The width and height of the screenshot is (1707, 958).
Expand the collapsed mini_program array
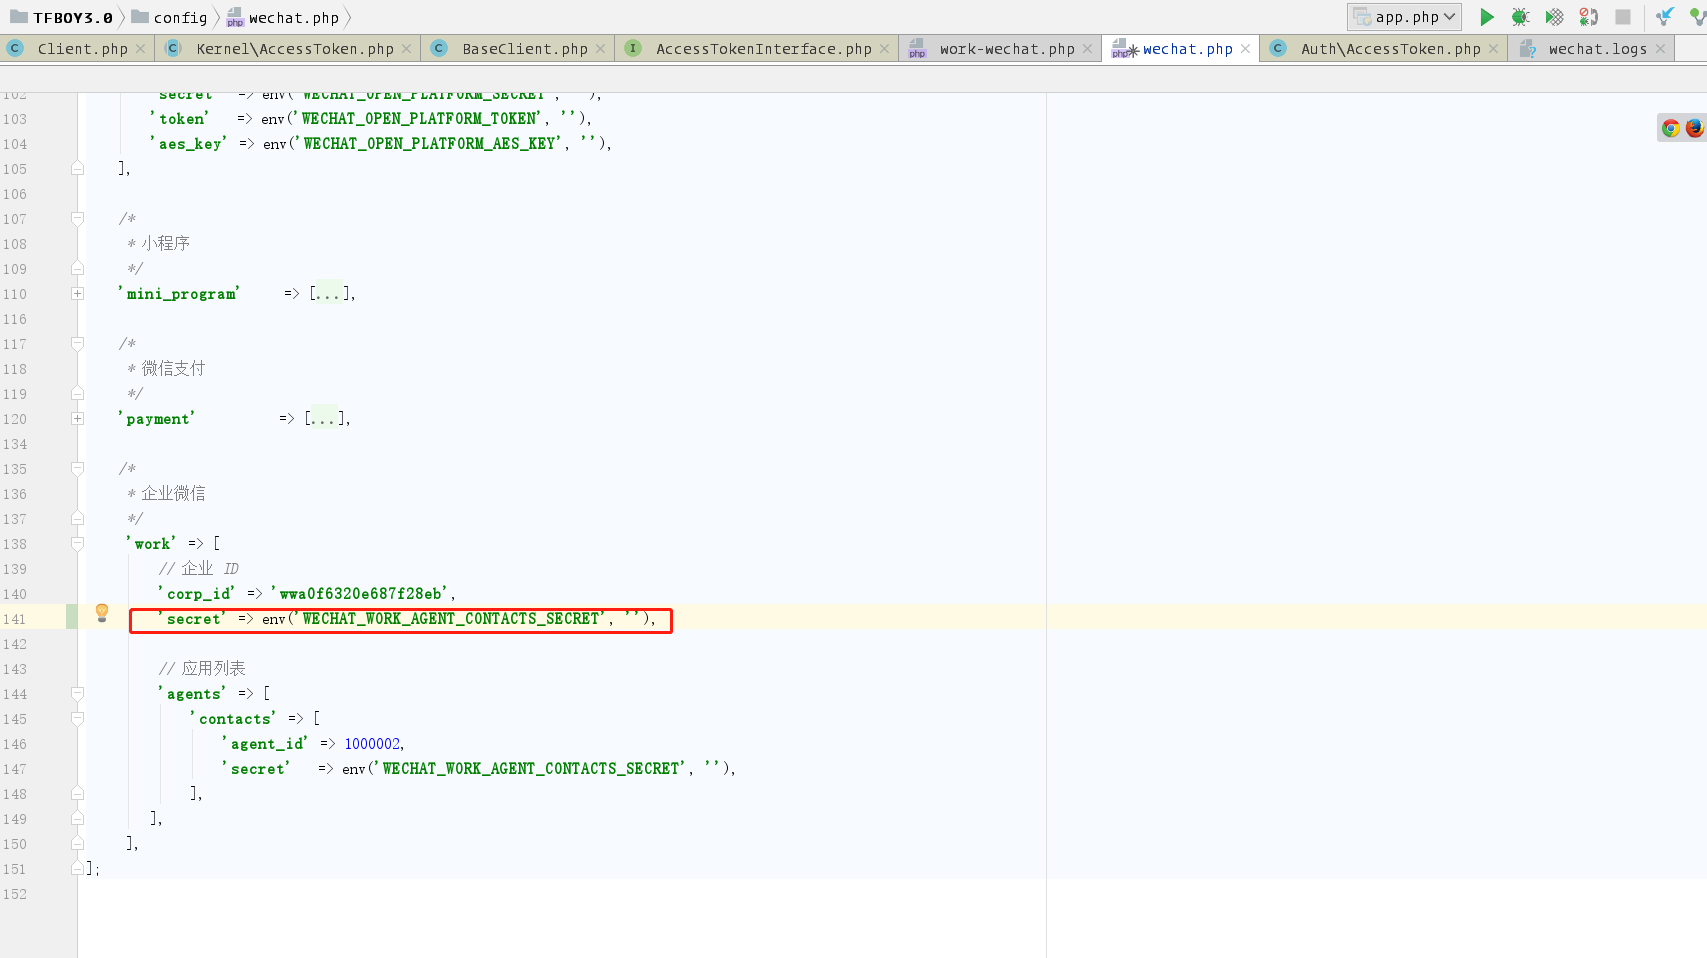coord(77,293)
